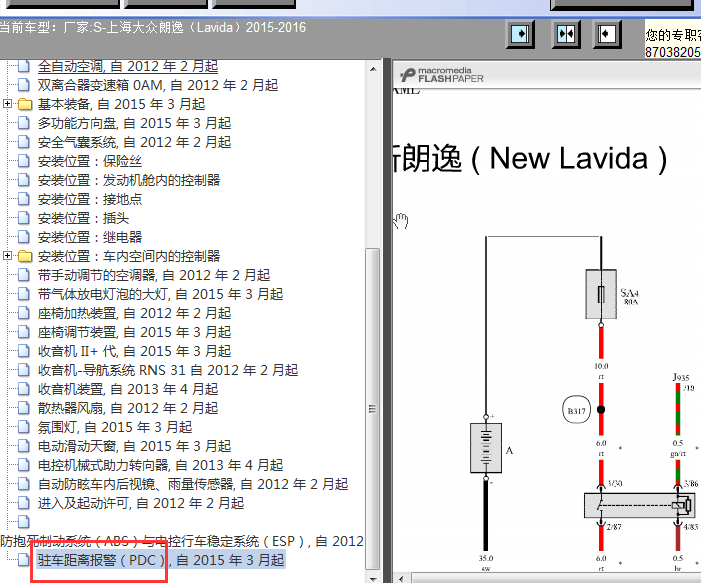Click the document icon beside 电动滑动天窗
This screenshot has height=583, width=701.
(24, 446)
